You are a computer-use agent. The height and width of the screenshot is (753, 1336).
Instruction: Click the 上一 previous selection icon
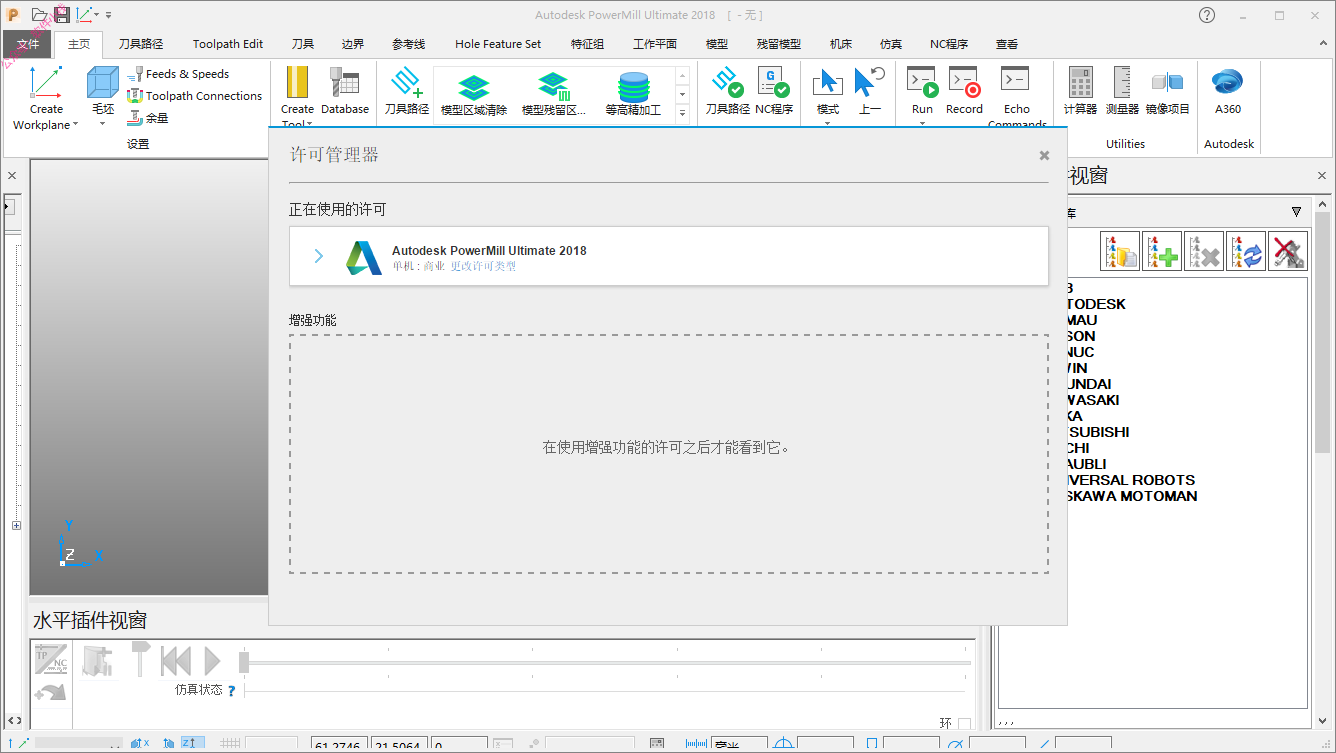[870, 84]
